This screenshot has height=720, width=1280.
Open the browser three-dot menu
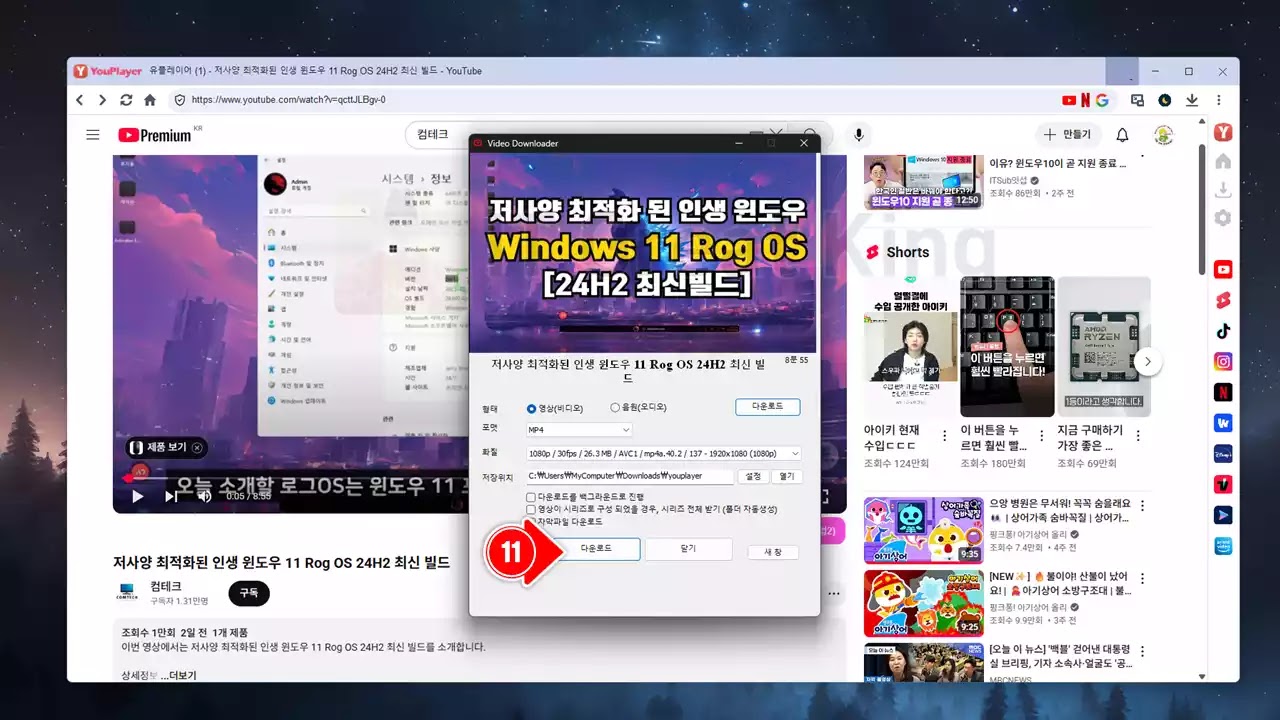[x=1219, y=100]
